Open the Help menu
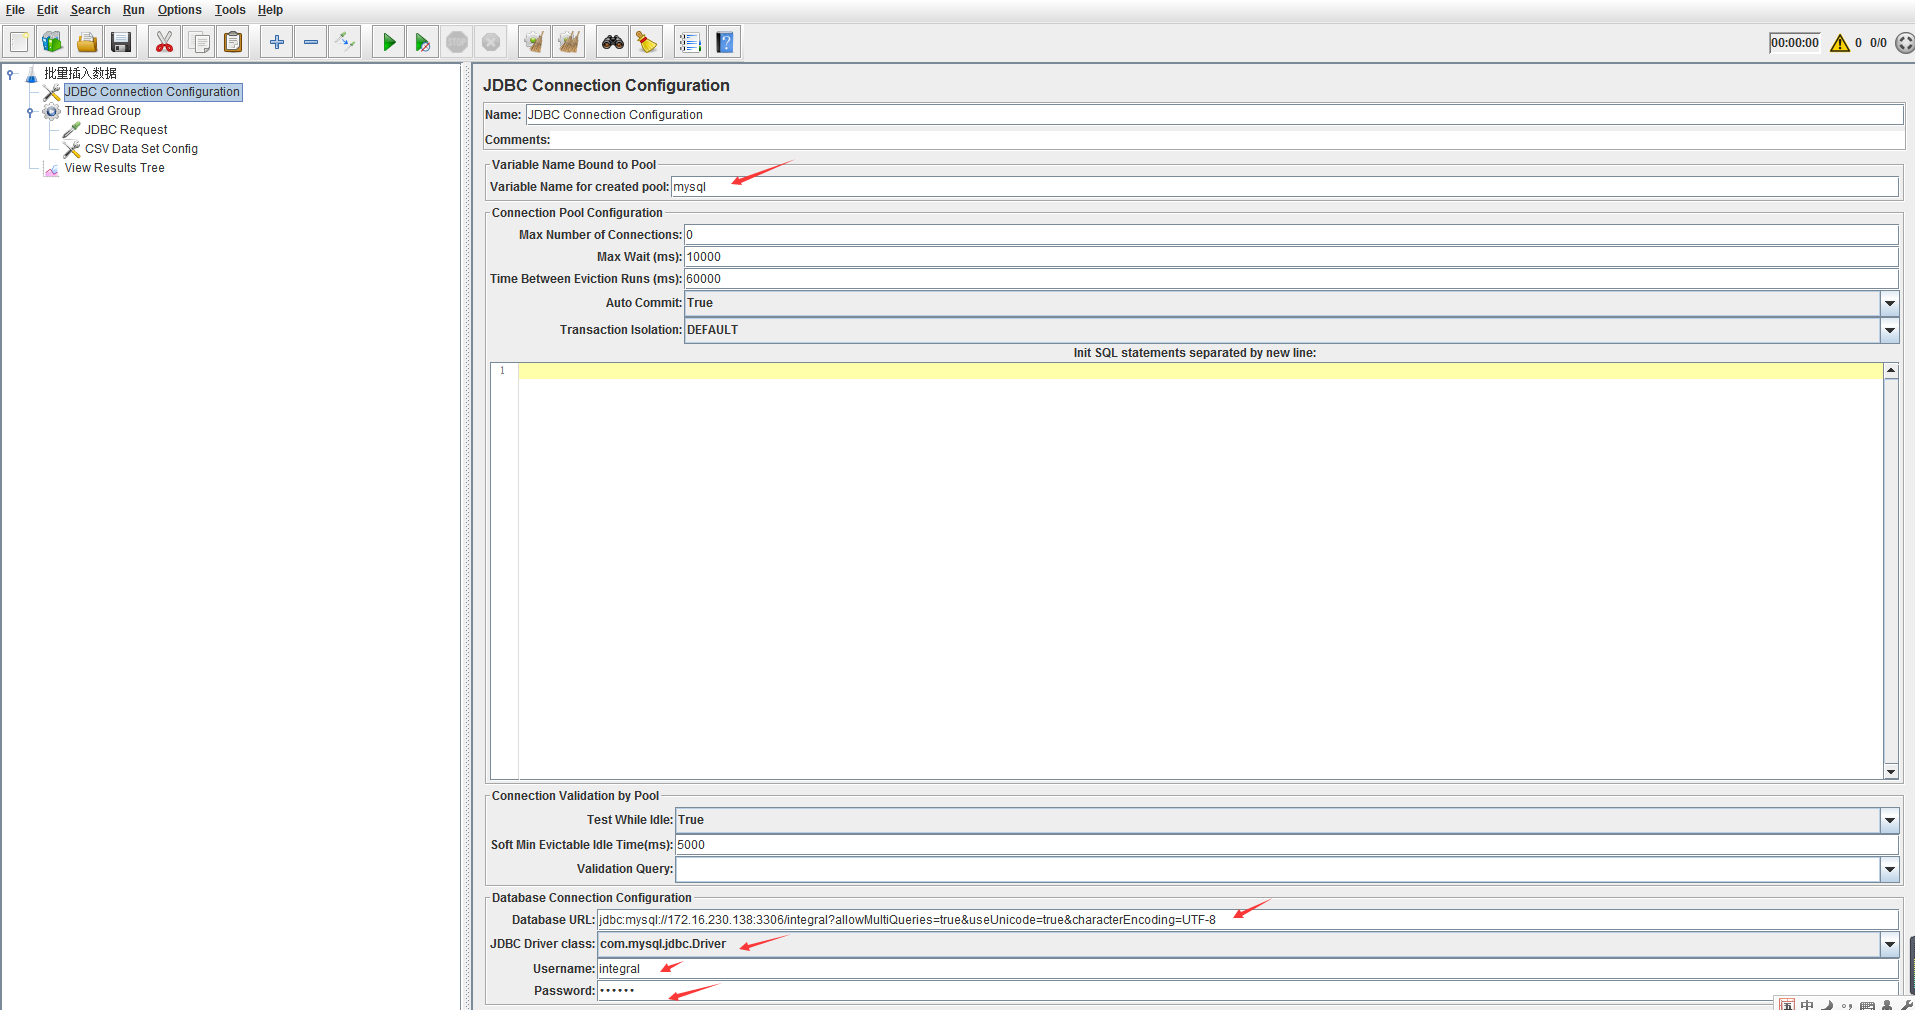Image resolution: width=1915 pixels, height=1010 pixels. [270, 10]
